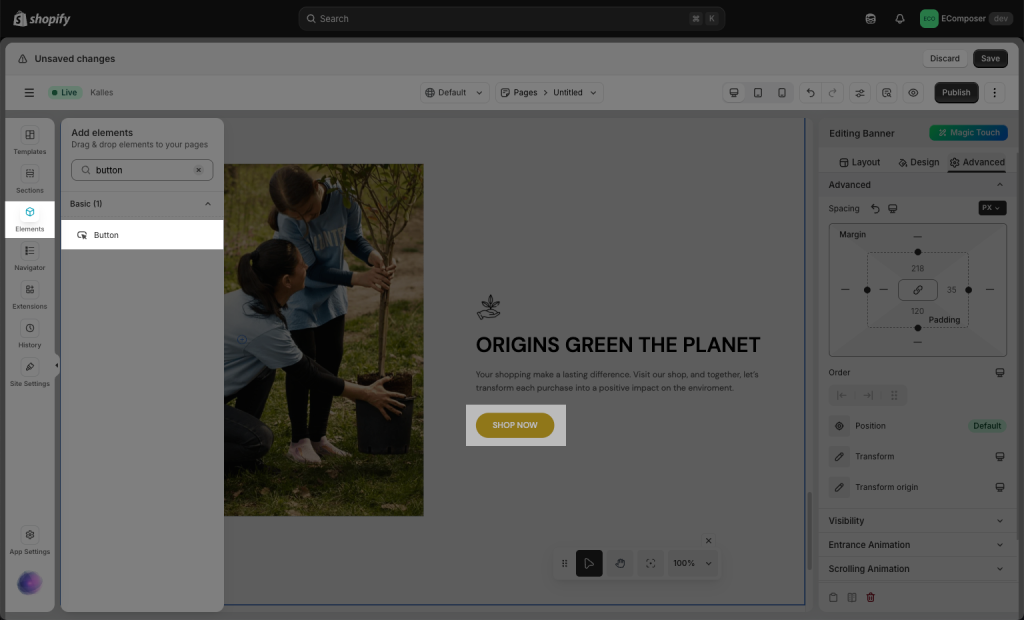1024x620 pixels.
Task: Toggle linked padding values
Action: 917,290
